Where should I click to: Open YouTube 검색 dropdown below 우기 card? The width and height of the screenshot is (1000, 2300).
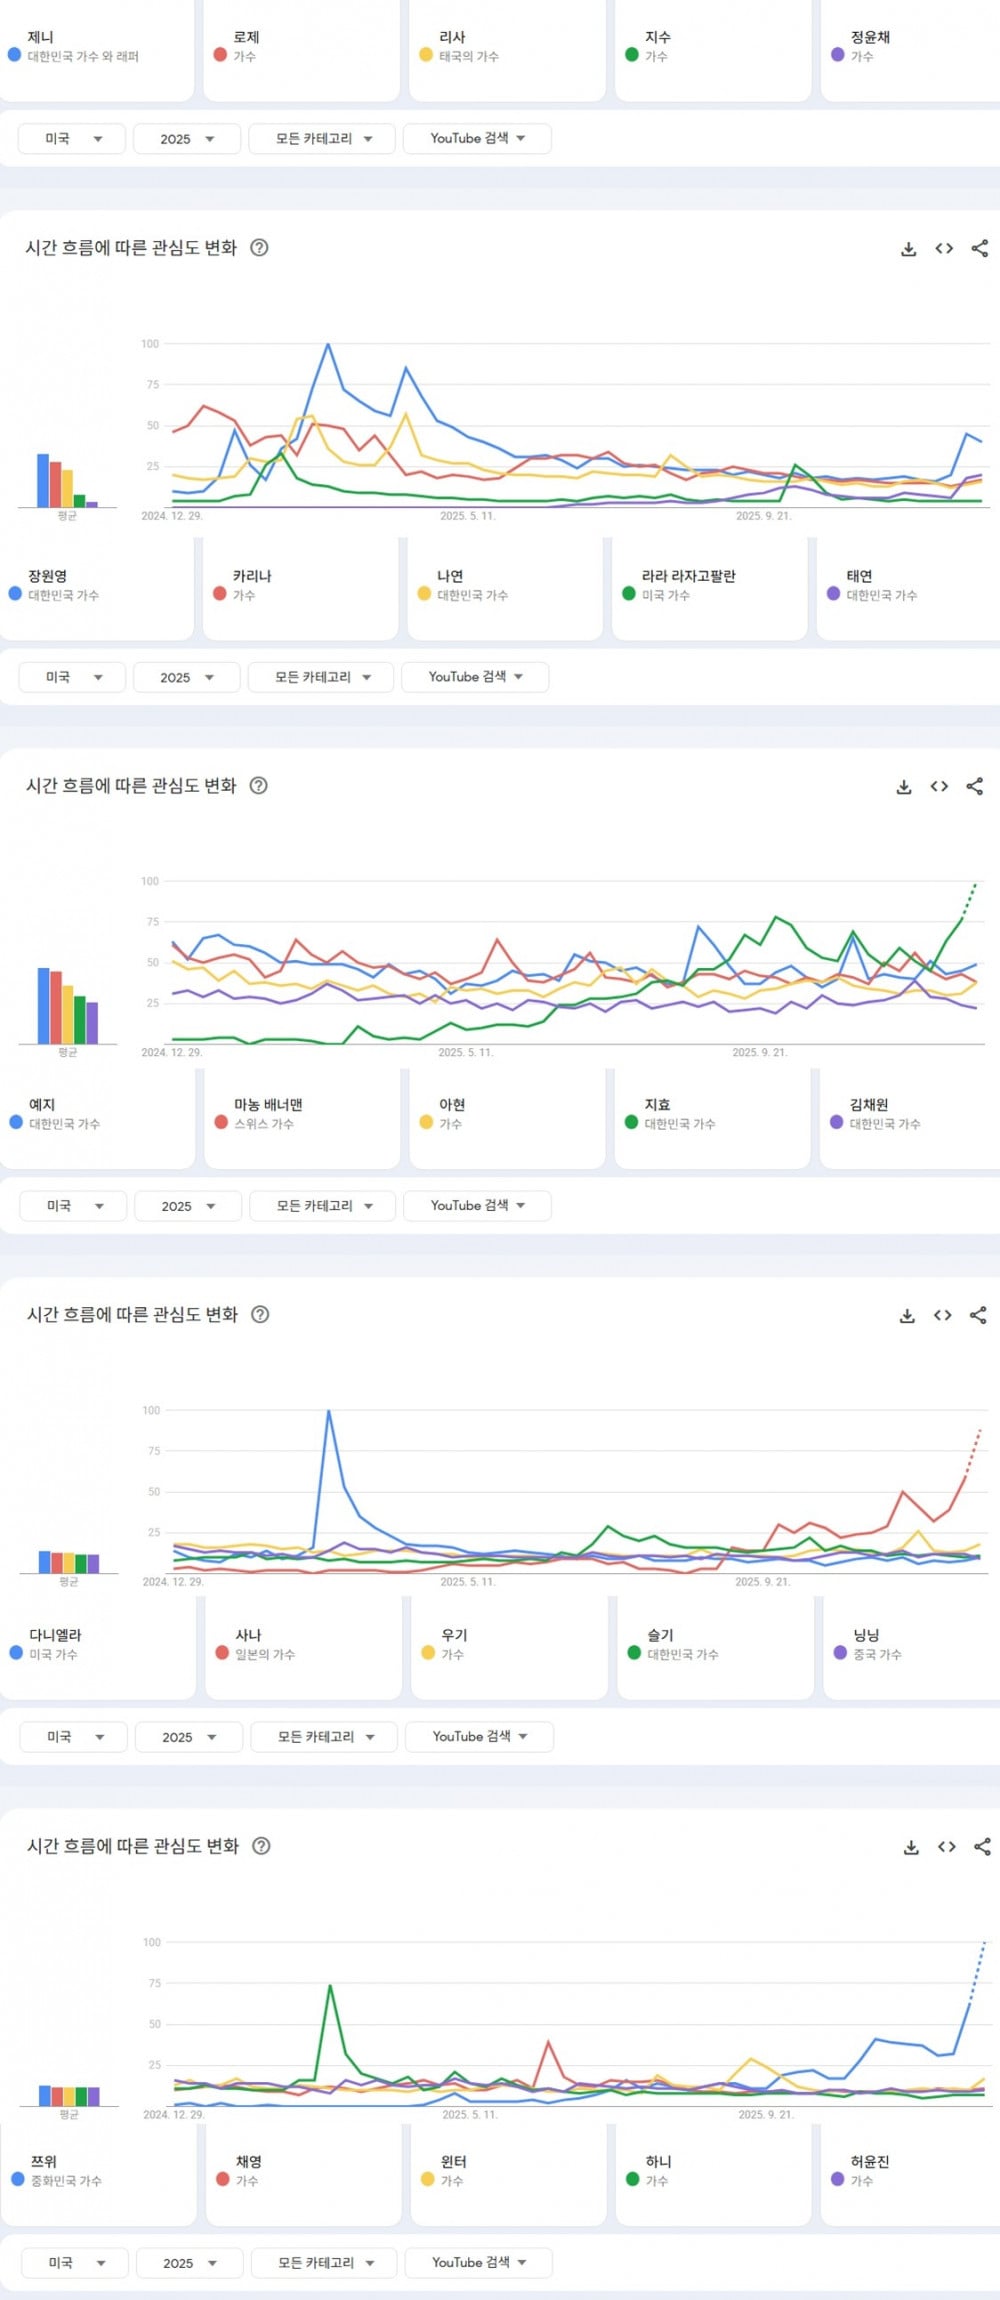coord(479,1736)
